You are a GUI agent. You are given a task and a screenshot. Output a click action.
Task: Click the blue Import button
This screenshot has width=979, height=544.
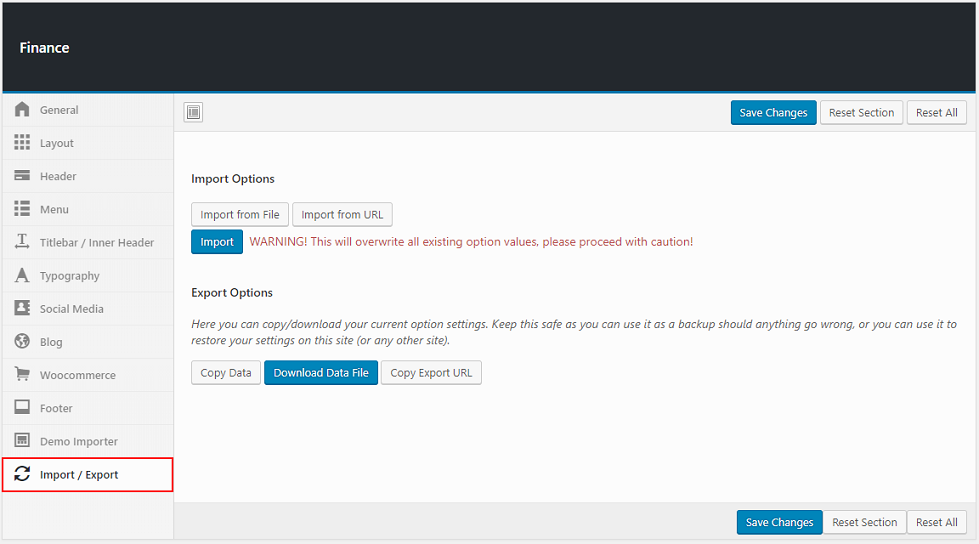(x=217, y=242)
